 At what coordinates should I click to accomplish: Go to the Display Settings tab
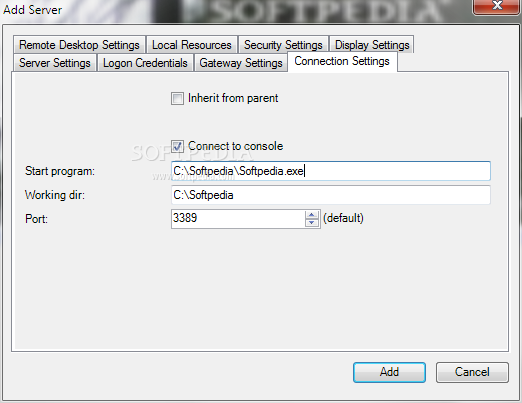[x=372, y=45]
